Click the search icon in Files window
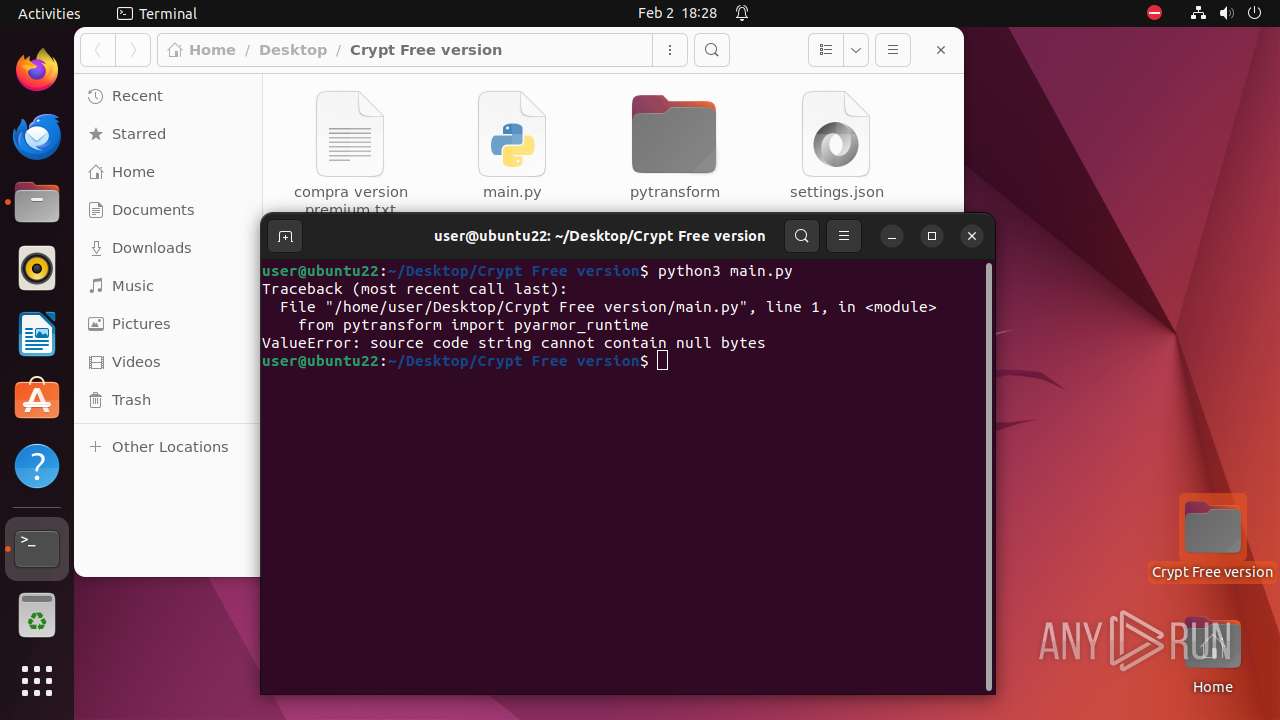The width and height of the screenshot is (1280, 720). point(711,50)
